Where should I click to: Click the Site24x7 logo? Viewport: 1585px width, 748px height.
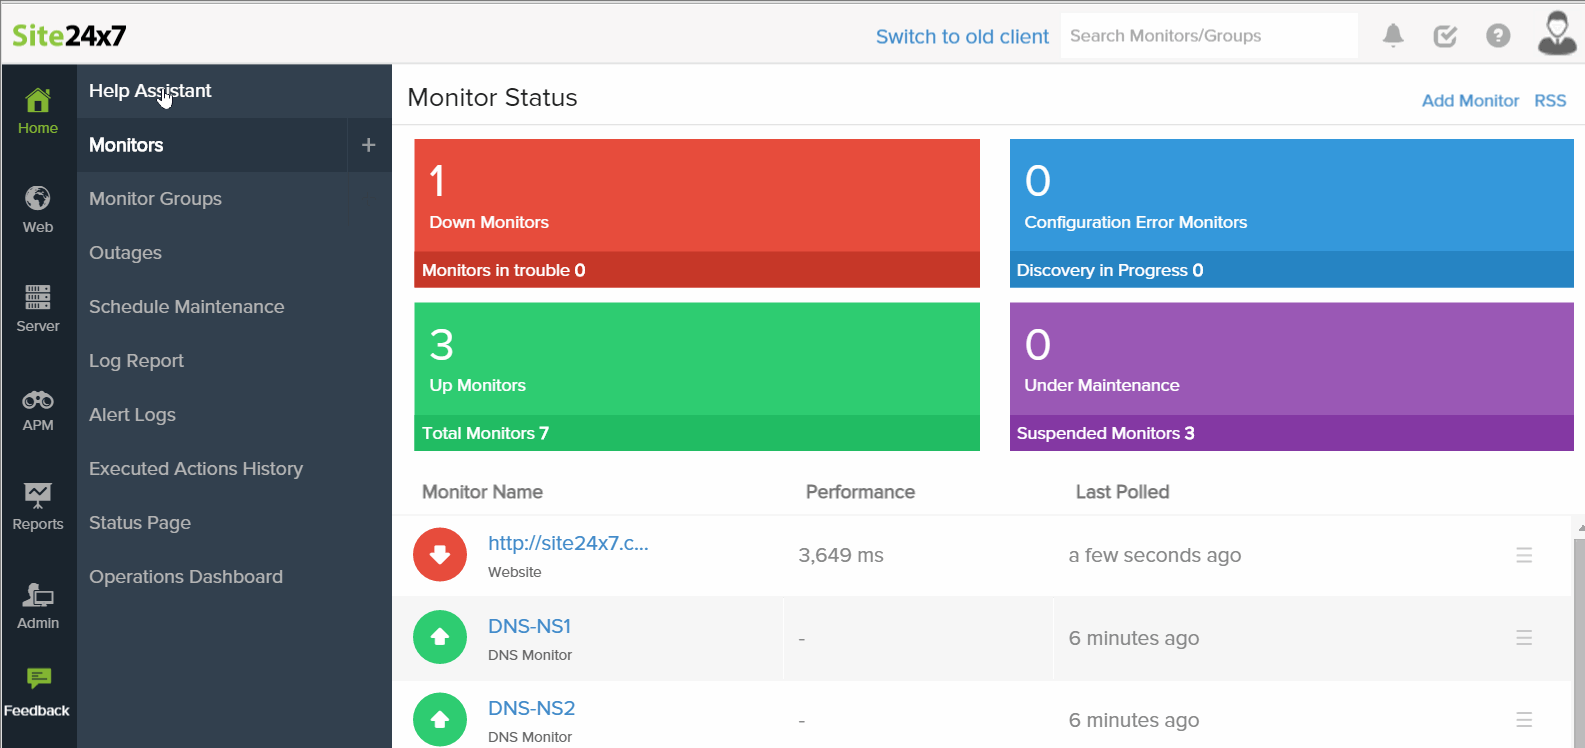69,36
